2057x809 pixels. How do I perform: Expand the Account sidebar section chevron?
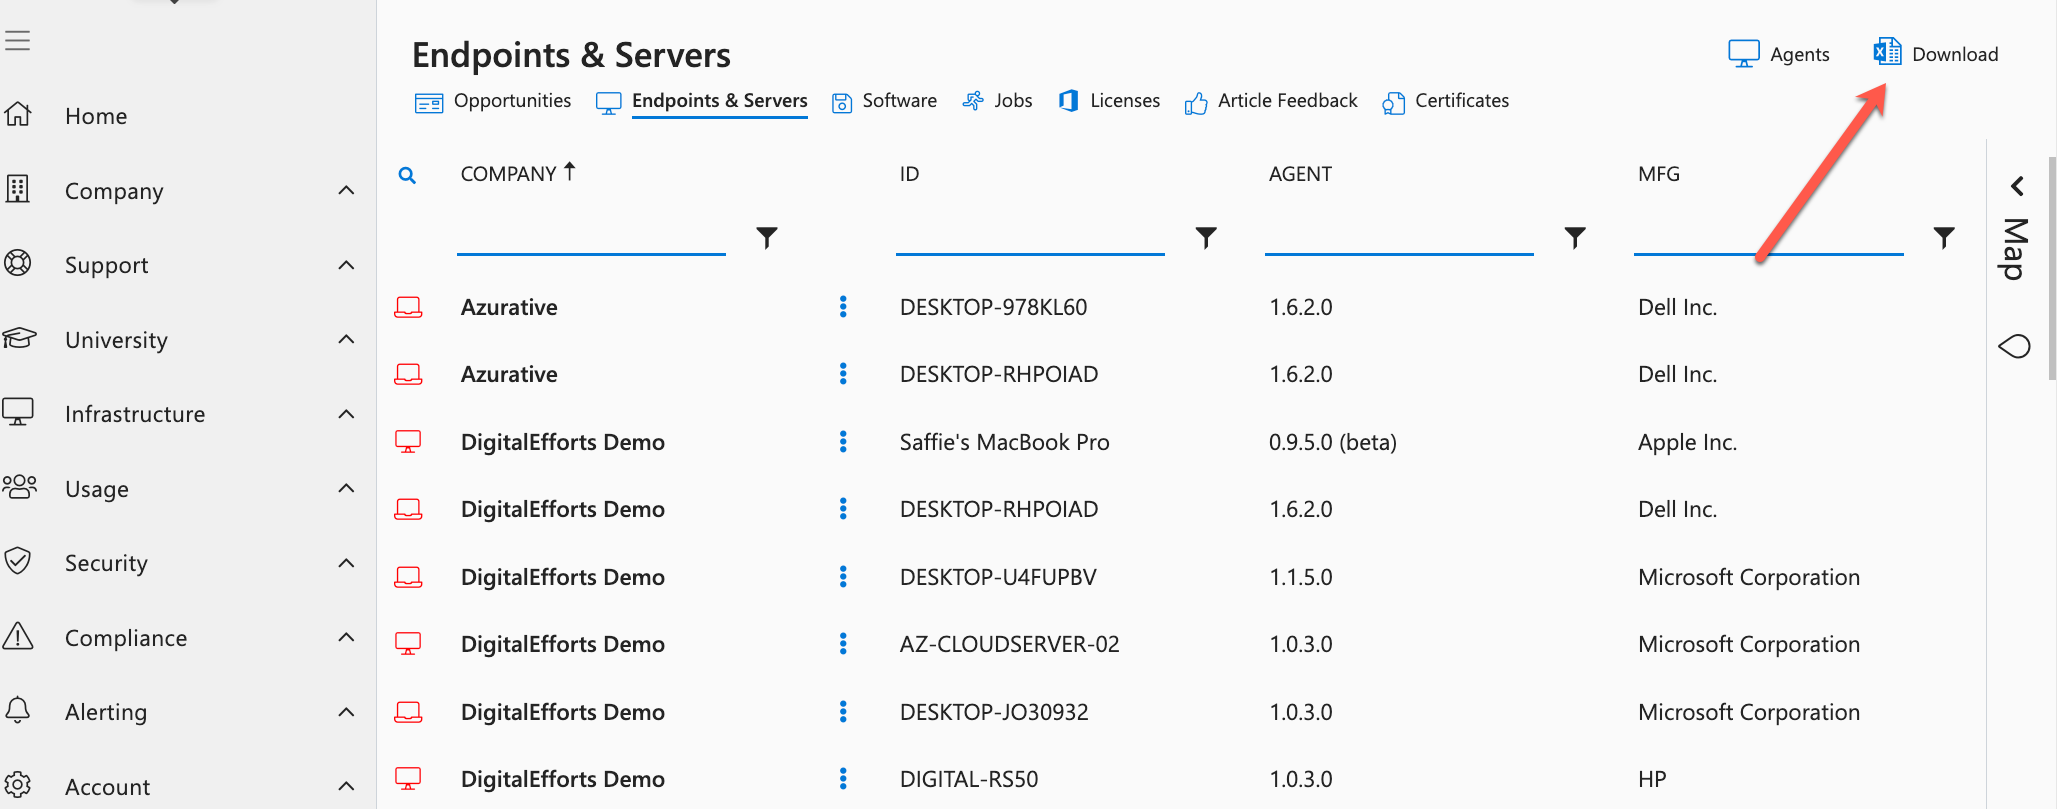point(346,786)
